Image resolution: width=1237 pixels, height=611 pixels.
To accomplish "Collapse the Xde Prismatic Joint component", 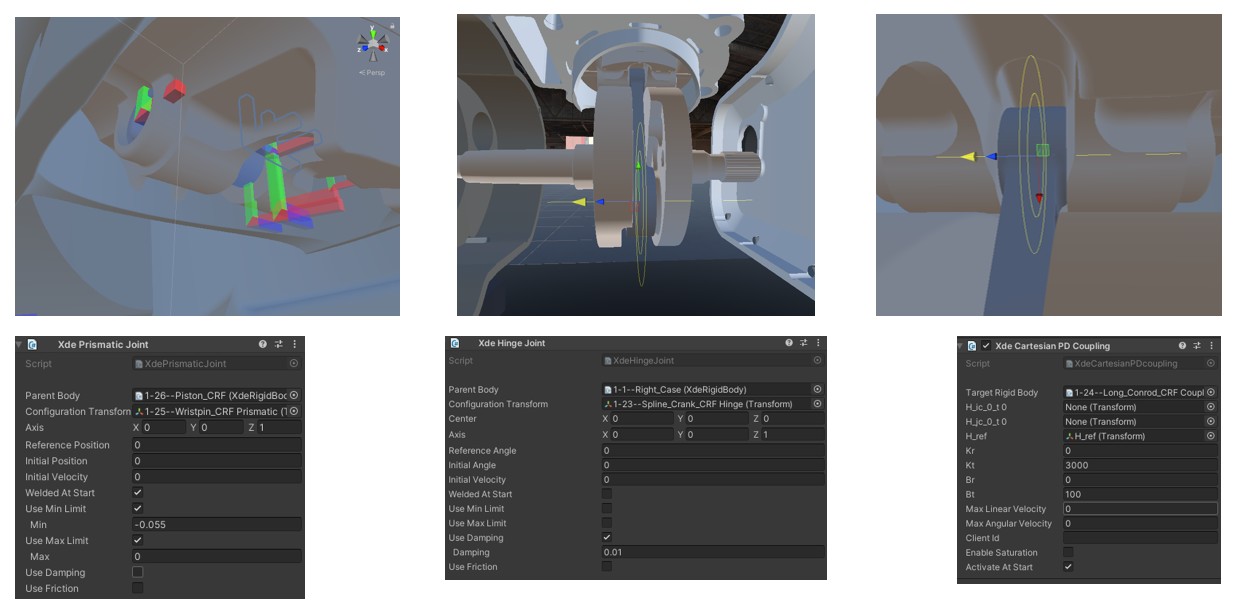I will (19, 344).
